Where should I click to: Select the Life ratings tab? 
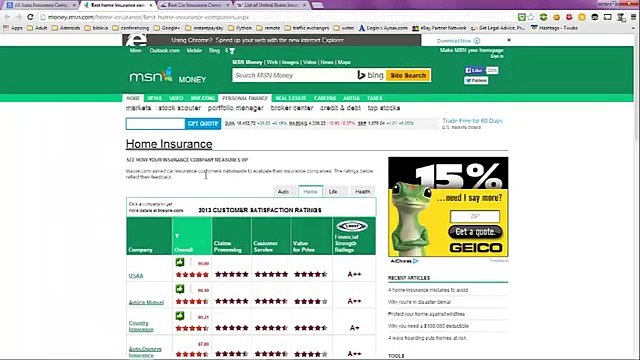tap(333, 191)
